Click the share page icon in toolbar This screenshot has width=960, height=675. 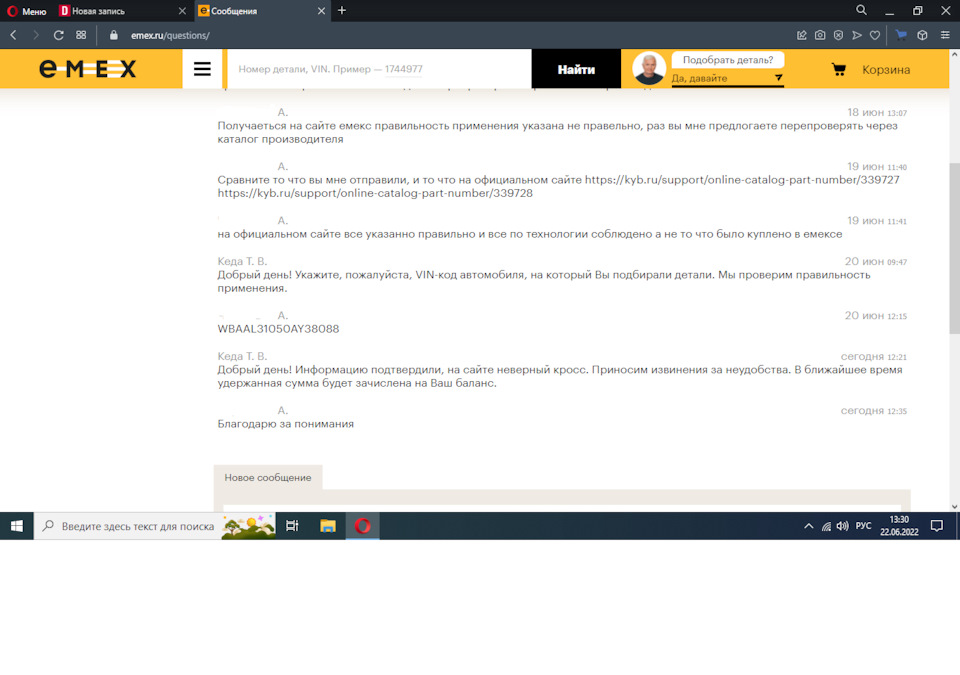(x=801, y=36)
